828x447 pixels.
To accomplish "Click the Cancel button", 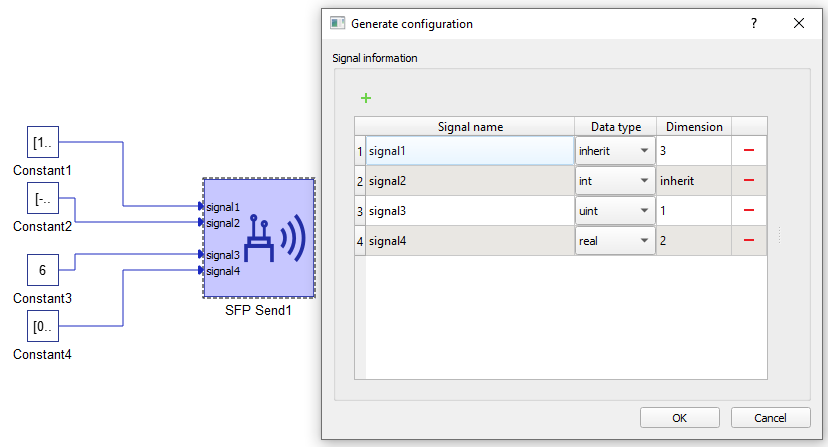I will 770,417.
